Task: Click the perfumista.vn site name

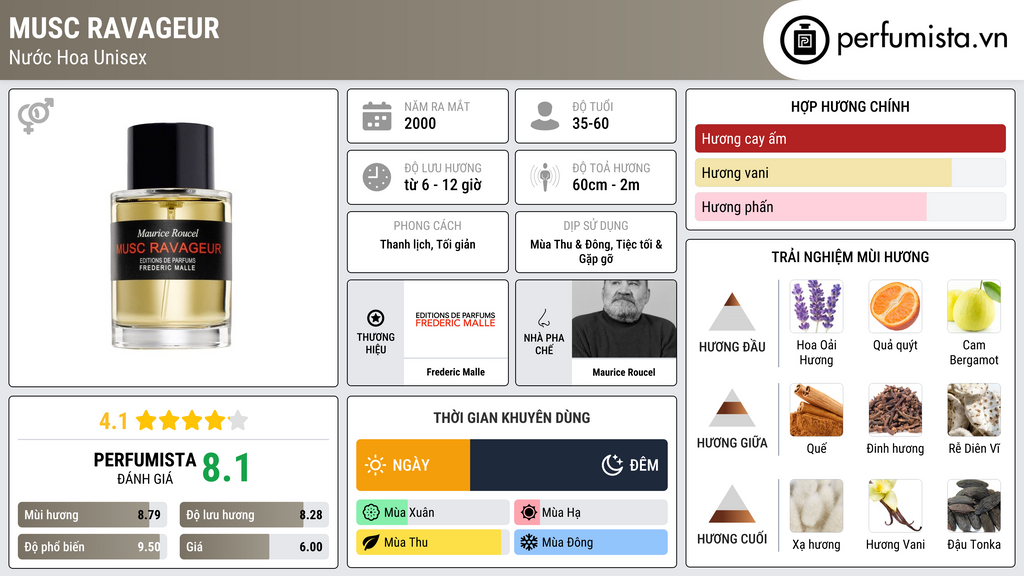Action: (x=922, y=39)
